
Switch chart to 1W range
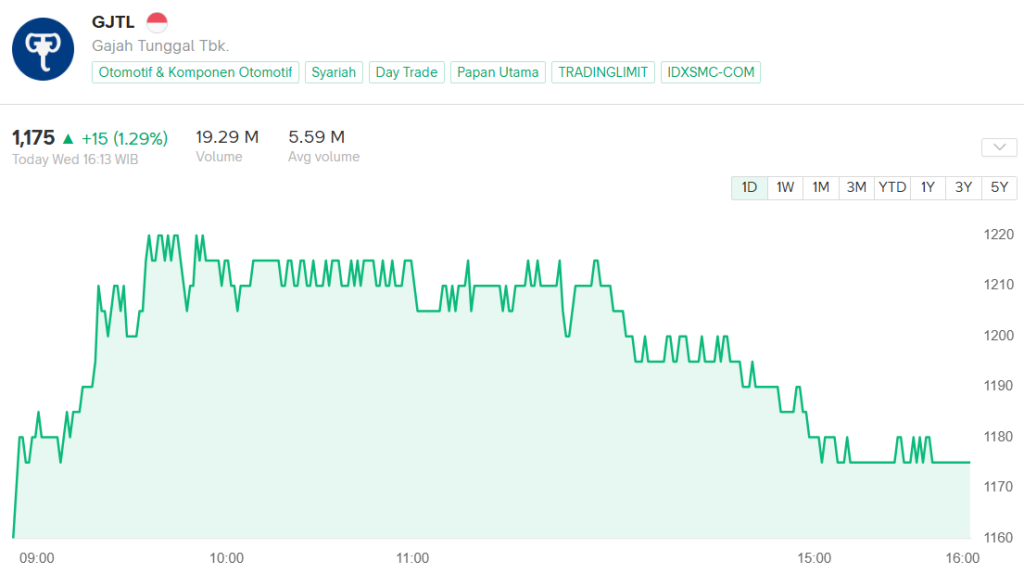pos(785,187)
